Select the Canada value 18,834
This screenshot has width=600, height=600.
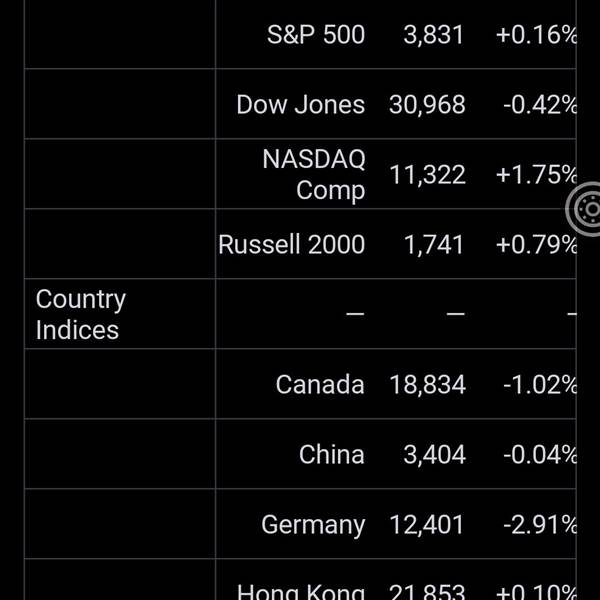coord(427,385)
